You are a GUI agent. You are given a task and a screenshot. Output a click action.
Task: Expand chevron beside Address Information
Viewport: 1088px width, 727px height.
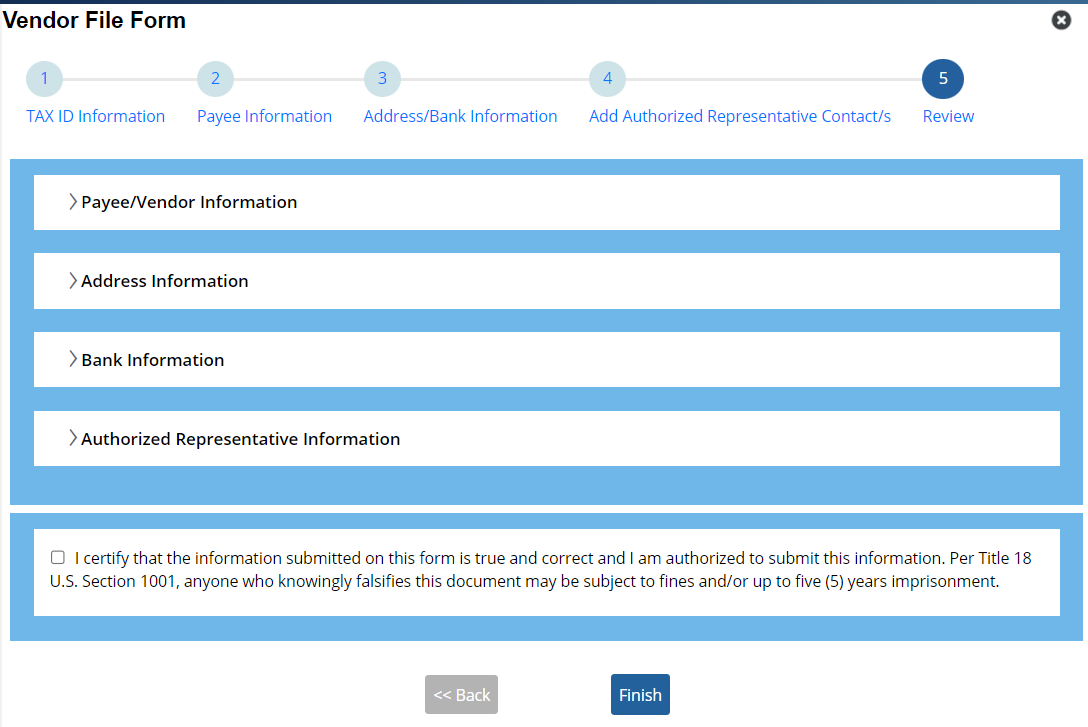point(73,281)
